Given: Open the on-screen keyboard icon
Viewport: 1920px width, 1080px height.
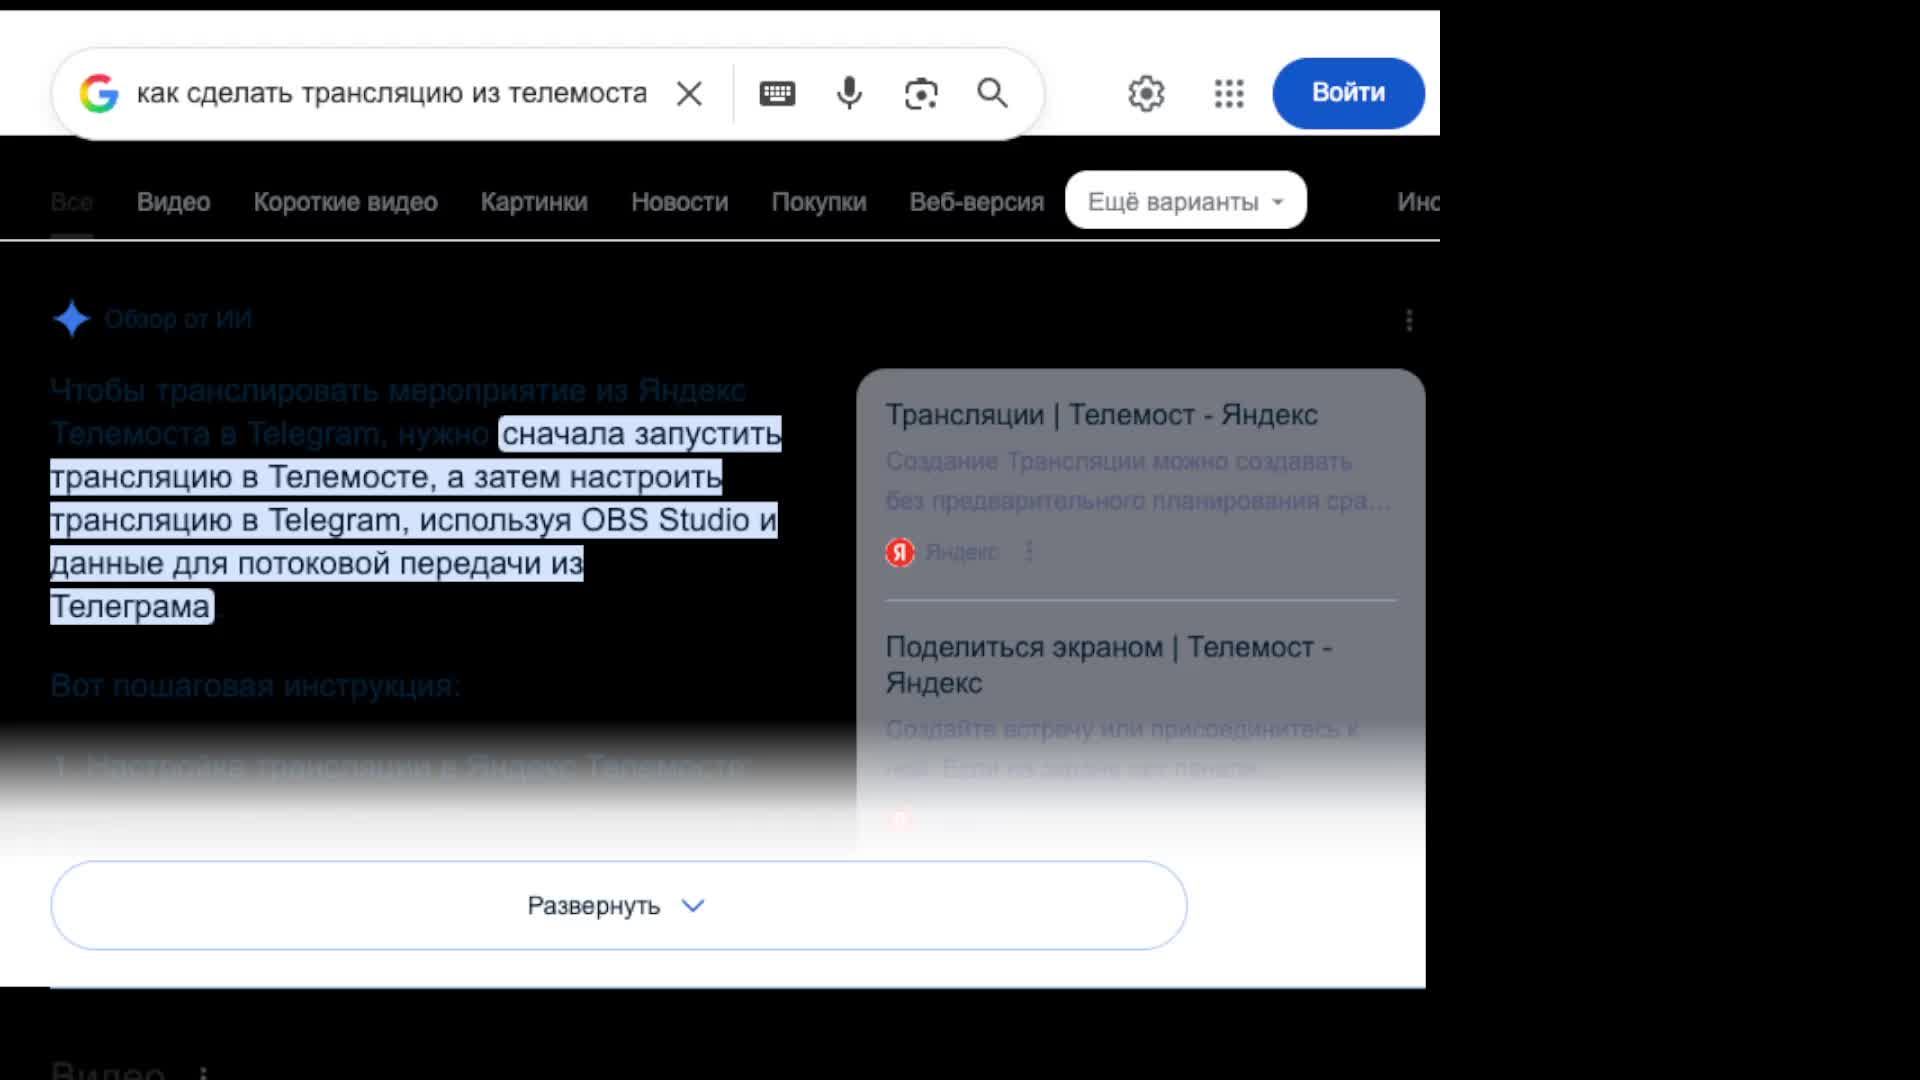Looking at the screenshot, I should point(777,93).
